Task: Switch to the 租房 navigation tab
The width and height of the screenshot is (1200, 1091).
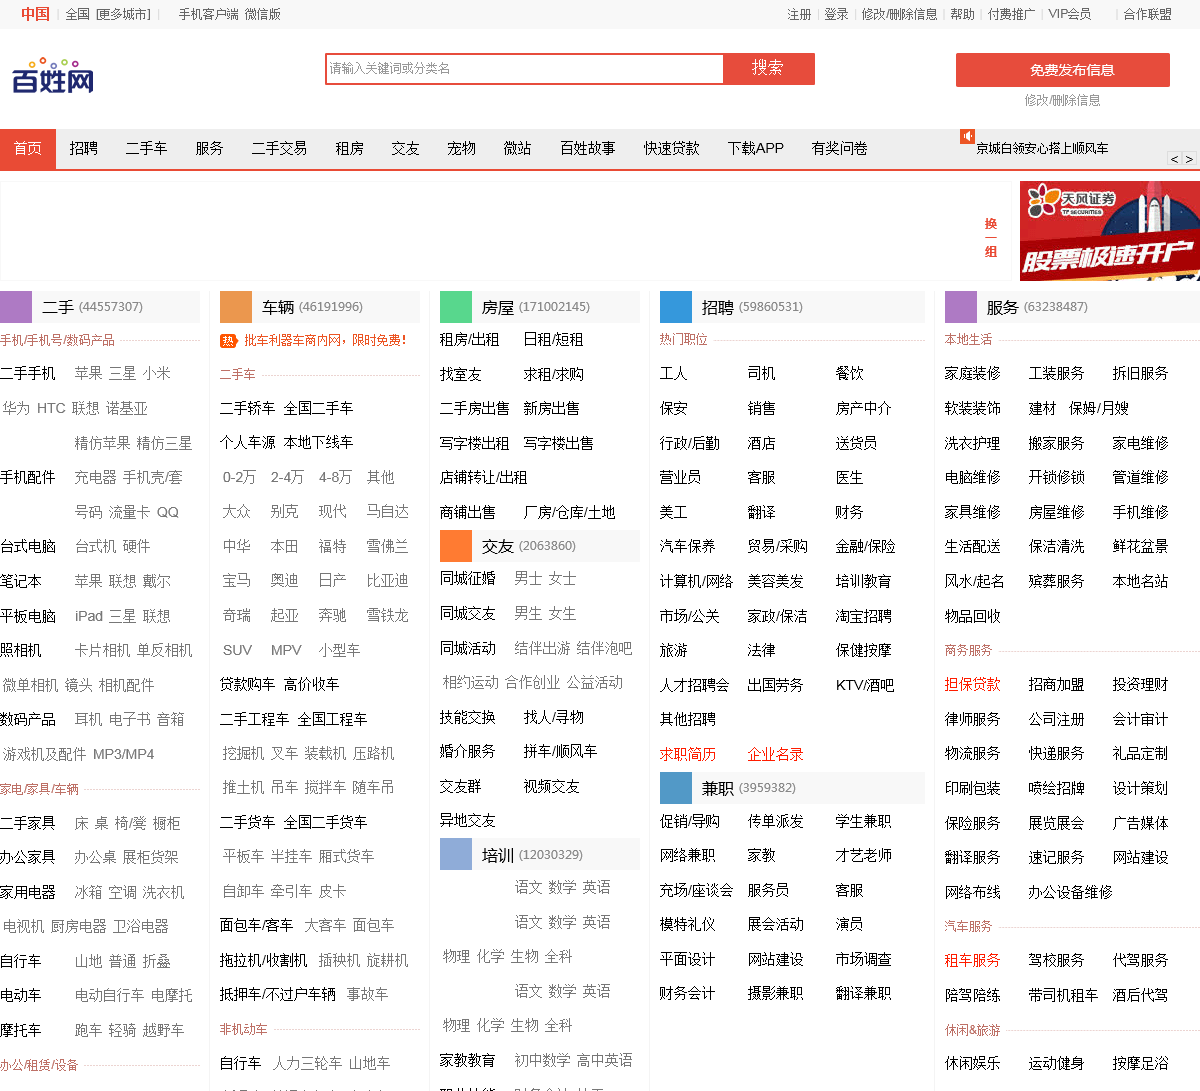Action: (349, 148)
